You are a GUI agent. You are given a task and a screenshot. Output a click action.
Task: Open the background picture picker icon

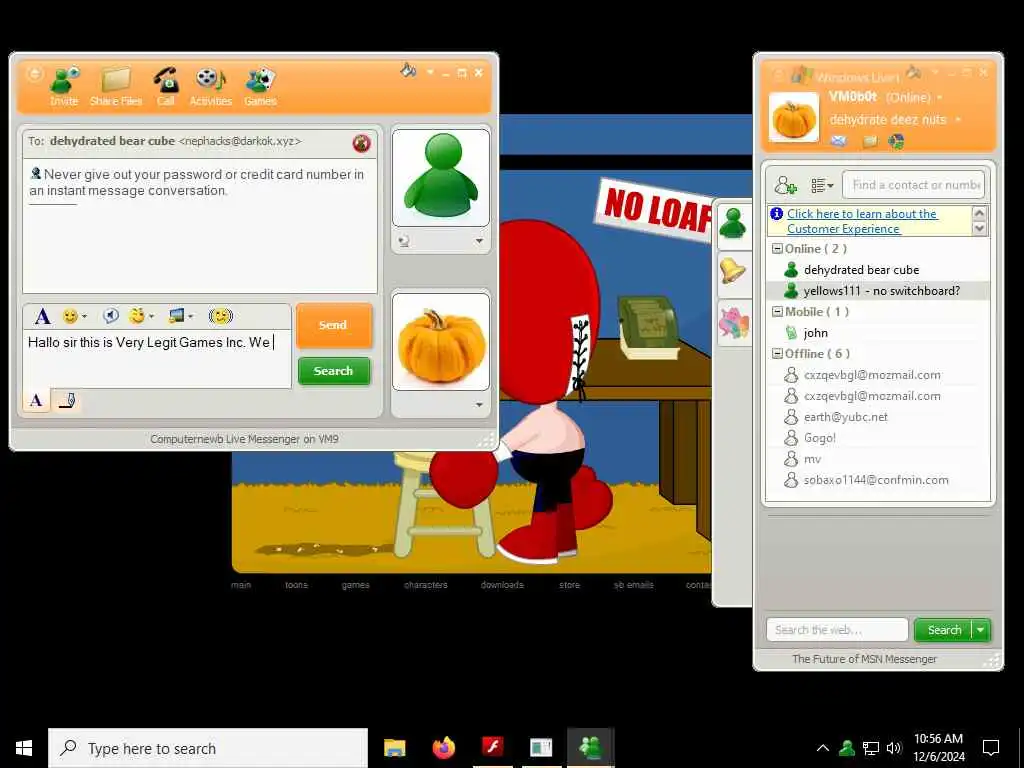176,317
